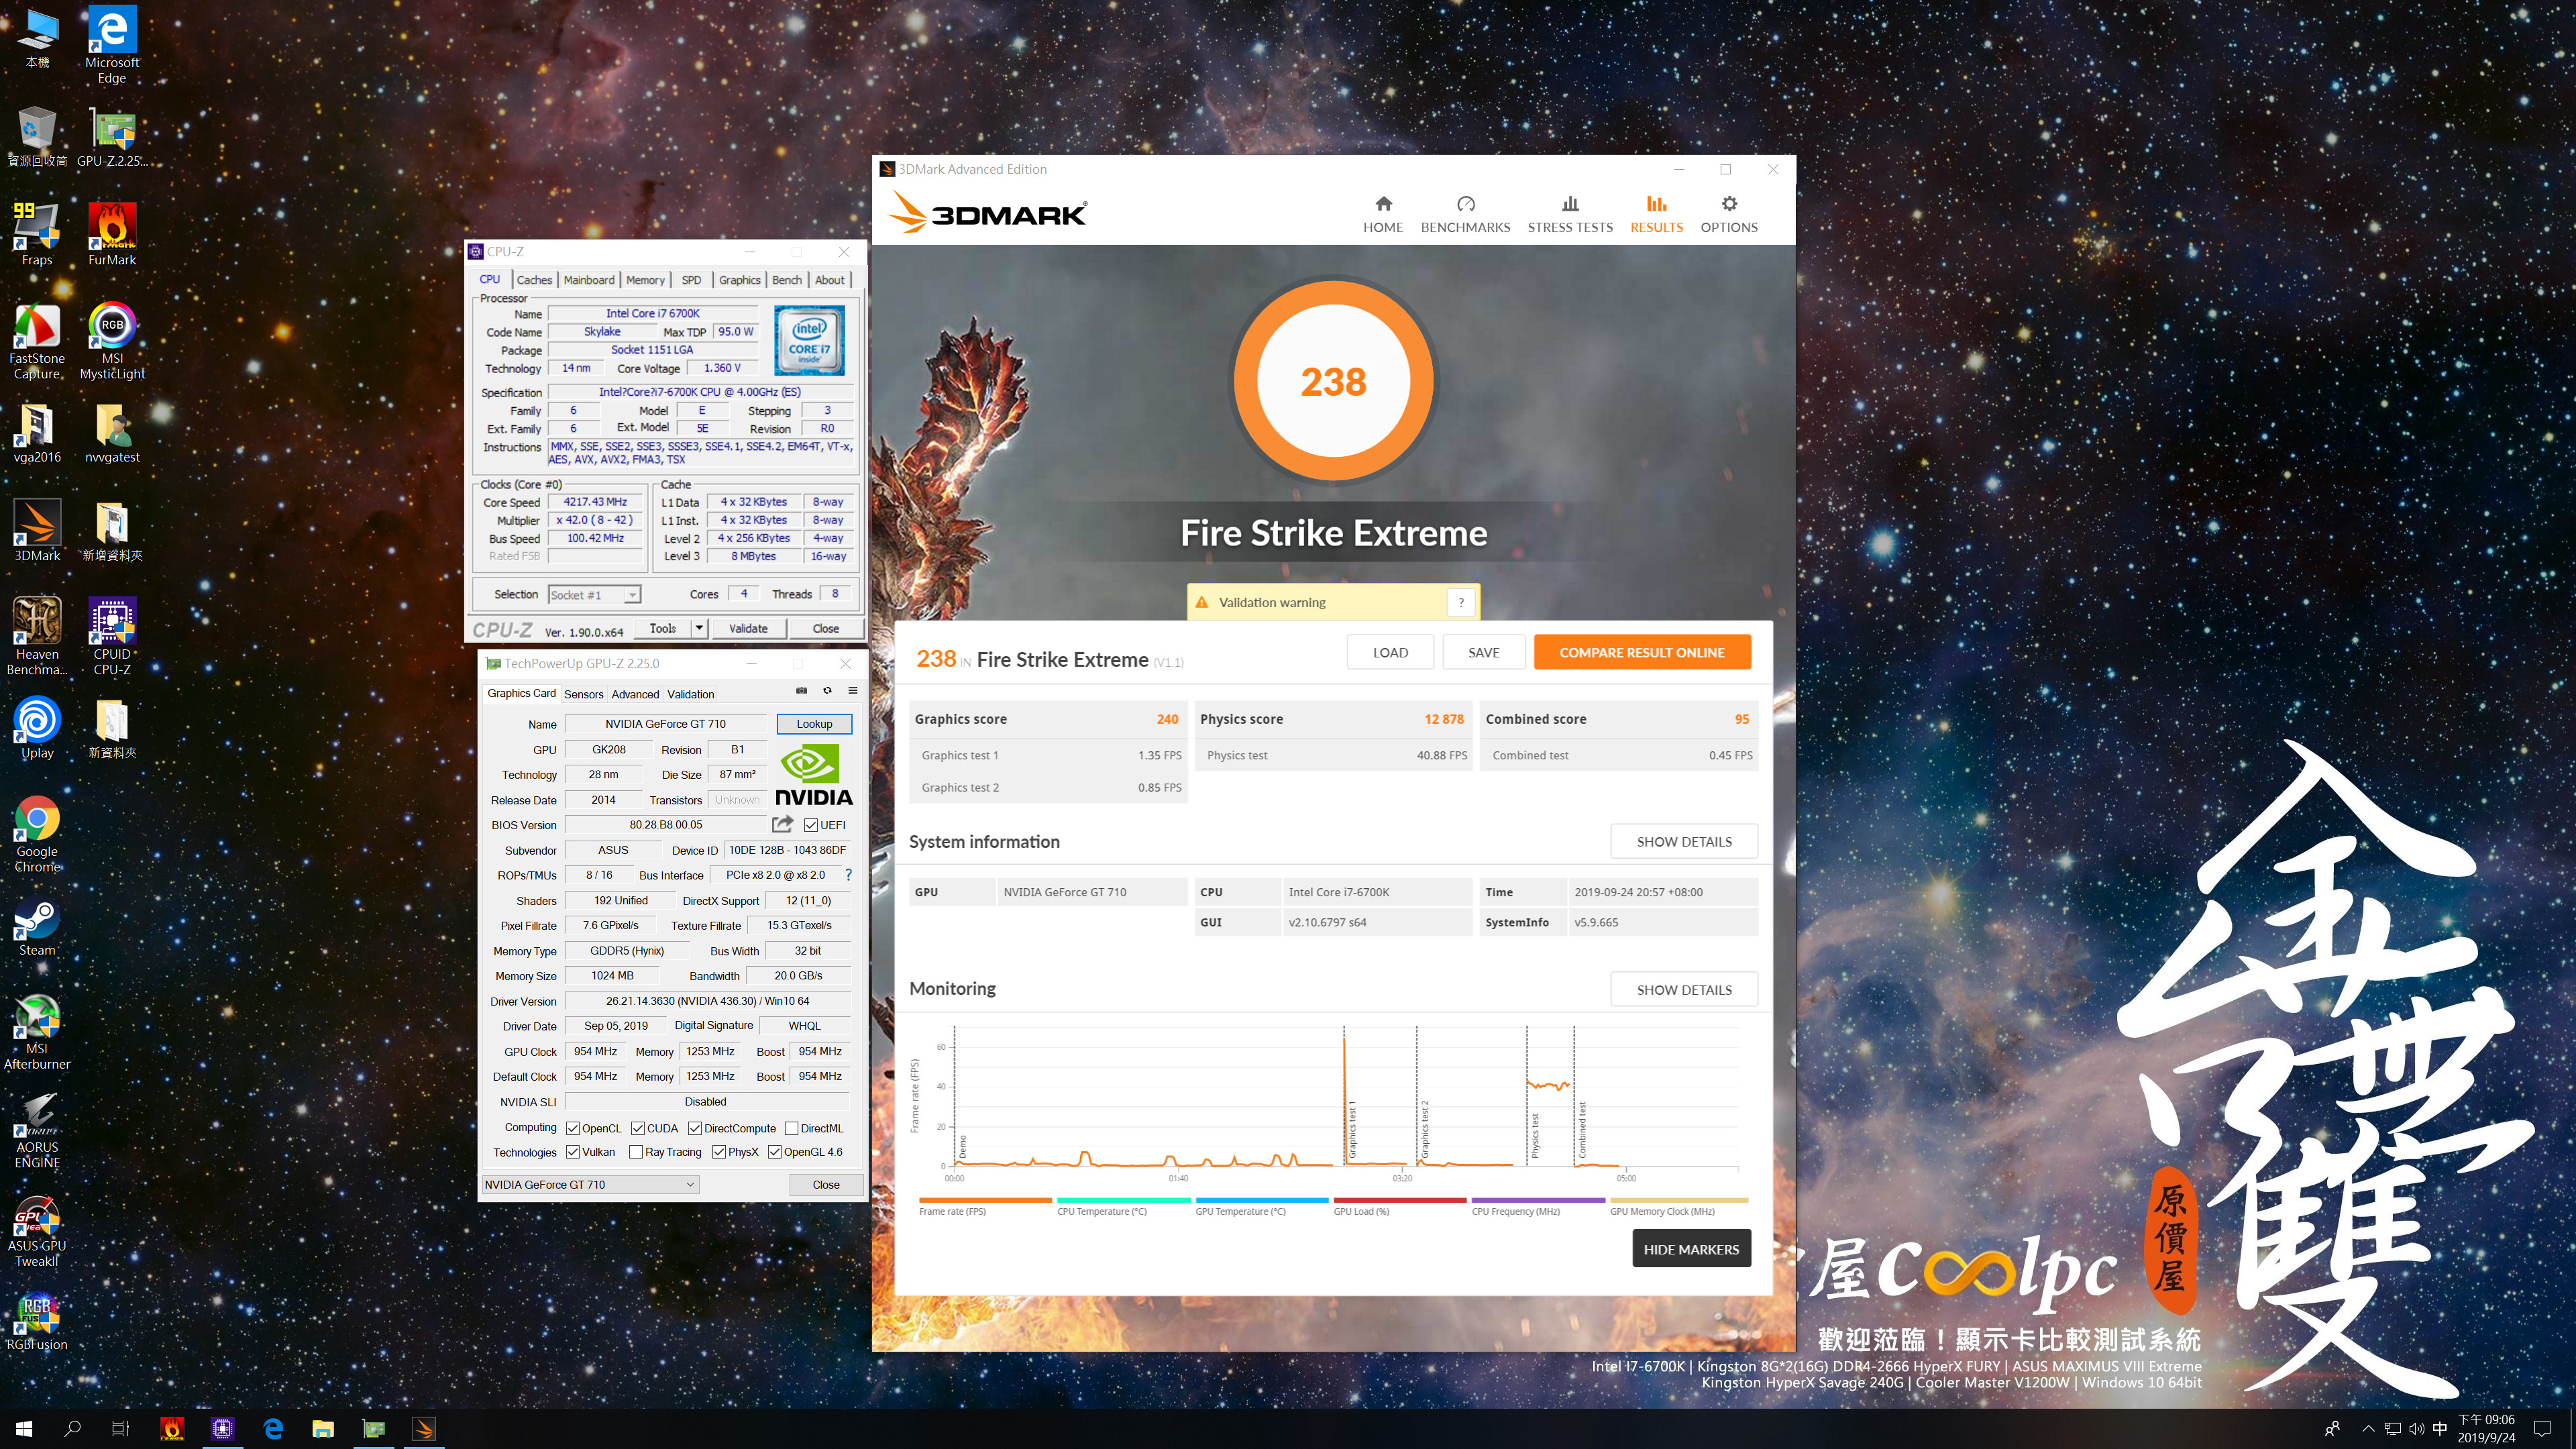2576x1449 pixels.
Task: Show hidden system tray icons chevron
Action: point(2367,1429)
